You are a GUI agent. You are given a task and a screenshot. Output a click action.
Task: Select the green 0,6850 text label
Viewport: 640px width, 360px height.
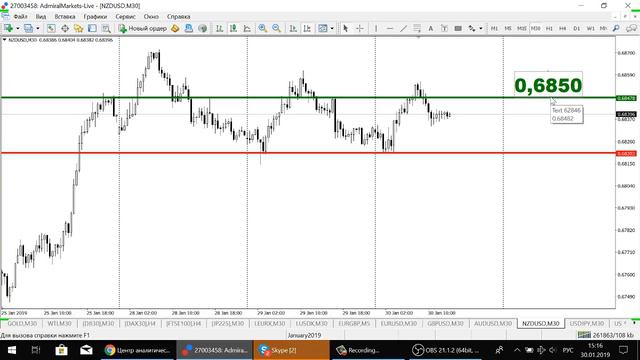point(548,85)
